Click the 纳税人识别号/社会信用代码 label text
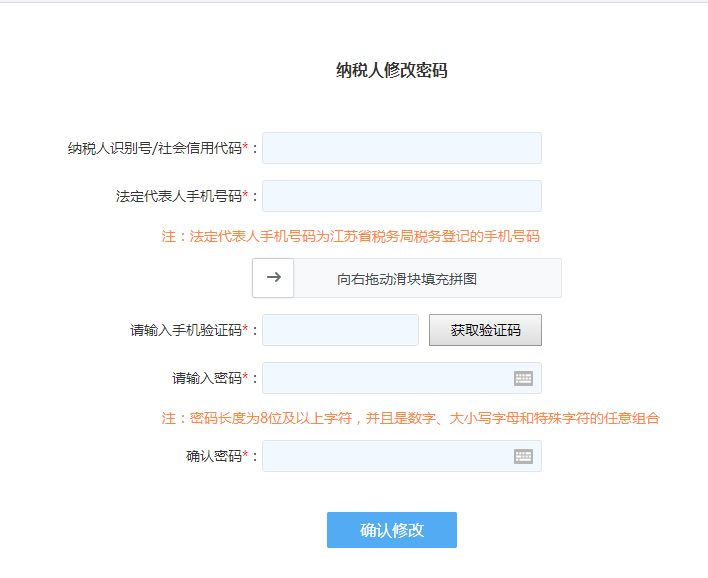The height and width of the screenshot is (578, 708). [154, 148]
